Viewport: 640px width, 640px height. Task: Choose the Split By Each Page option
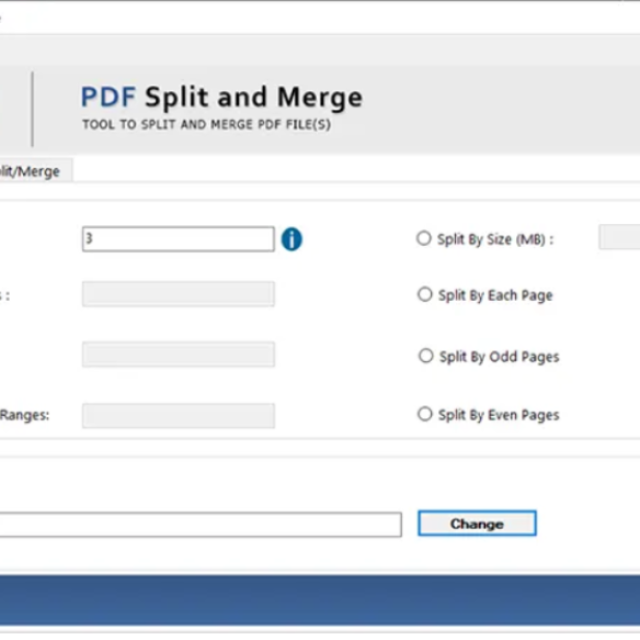point(425,295)
